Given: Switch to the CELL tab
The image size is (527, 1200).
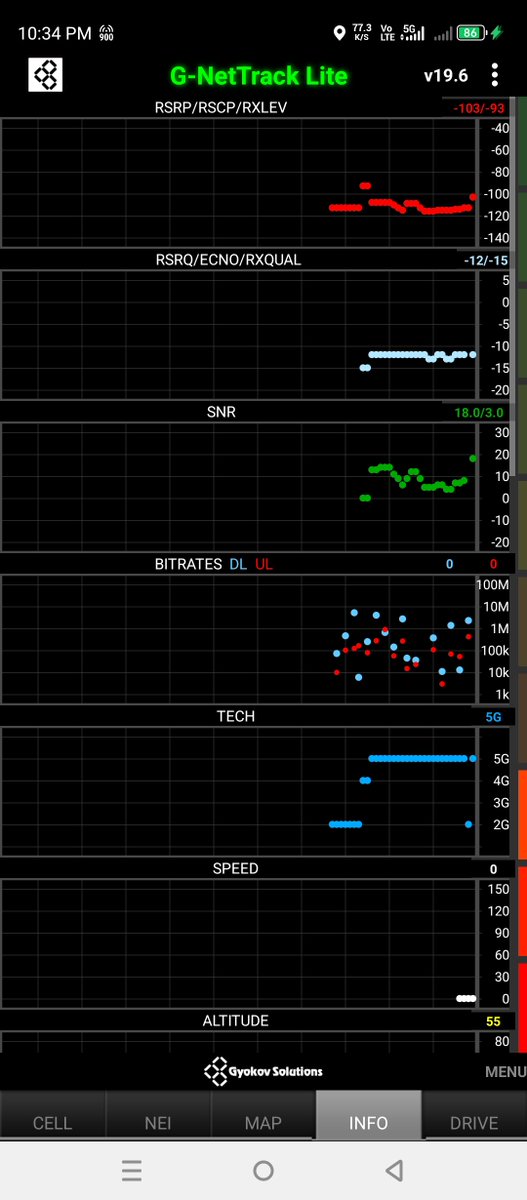Looking at the screenshot, I should [52, 1115].
